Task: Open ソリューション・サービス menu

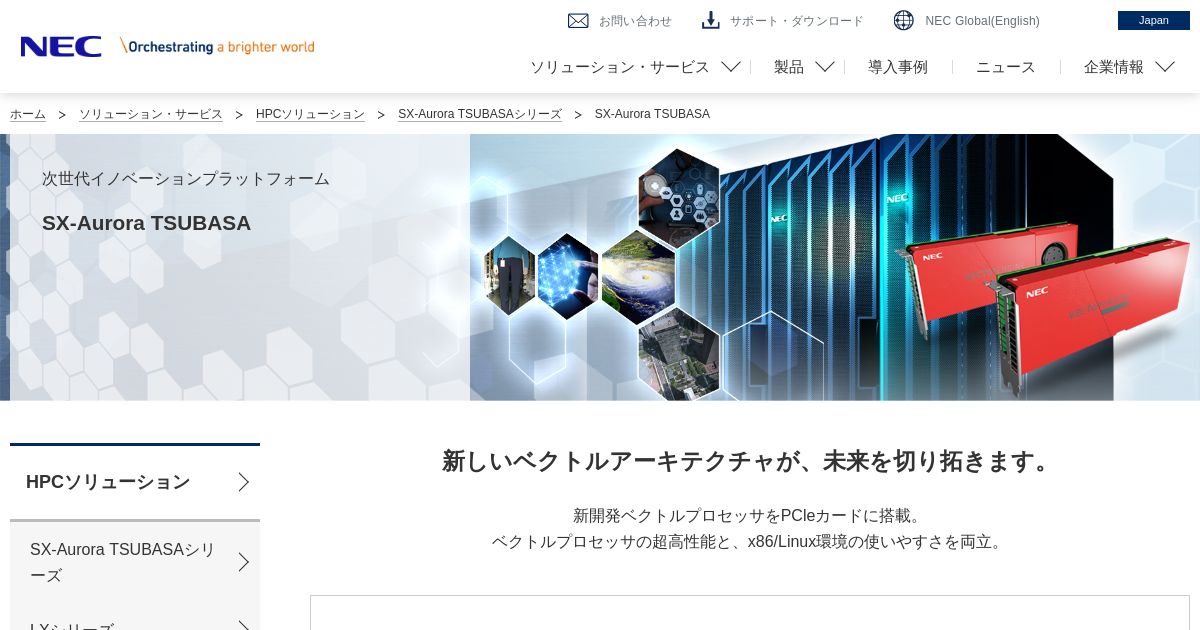Action: (619, 67)
